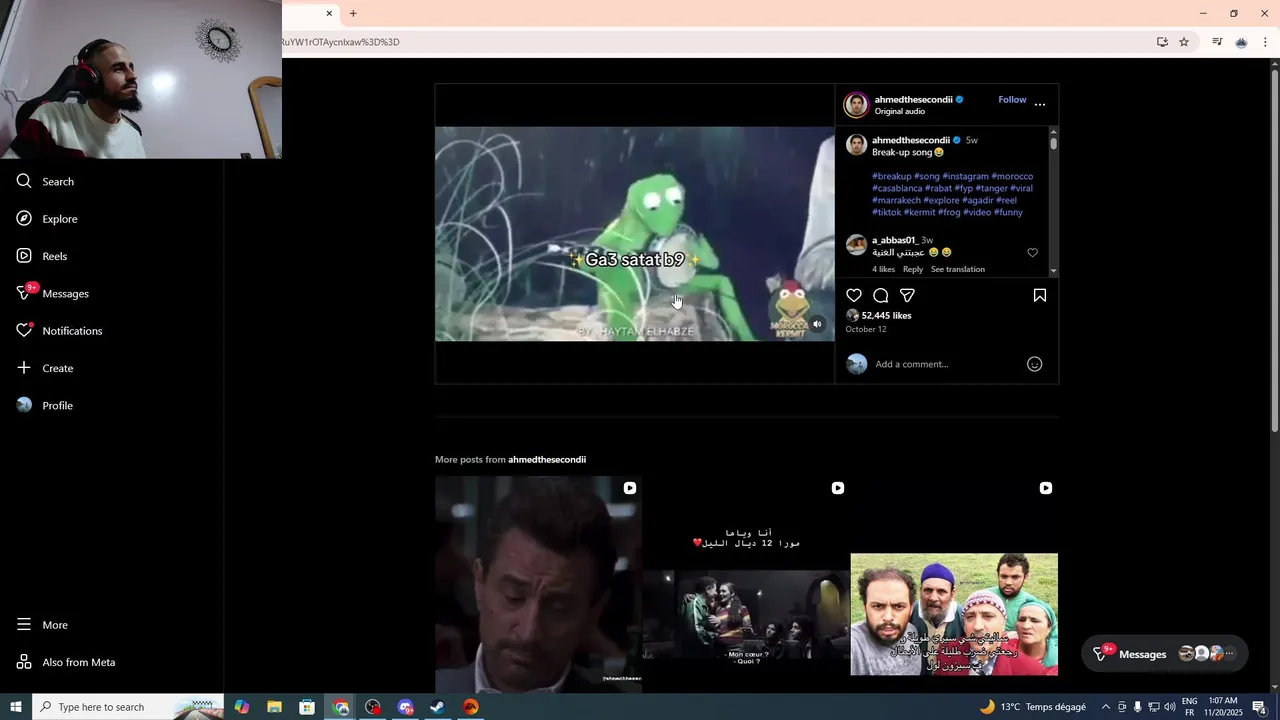This screenshot has height=720, width=1280.
Task: Bookmark this page with star icon
Action: pos(1184,42)
